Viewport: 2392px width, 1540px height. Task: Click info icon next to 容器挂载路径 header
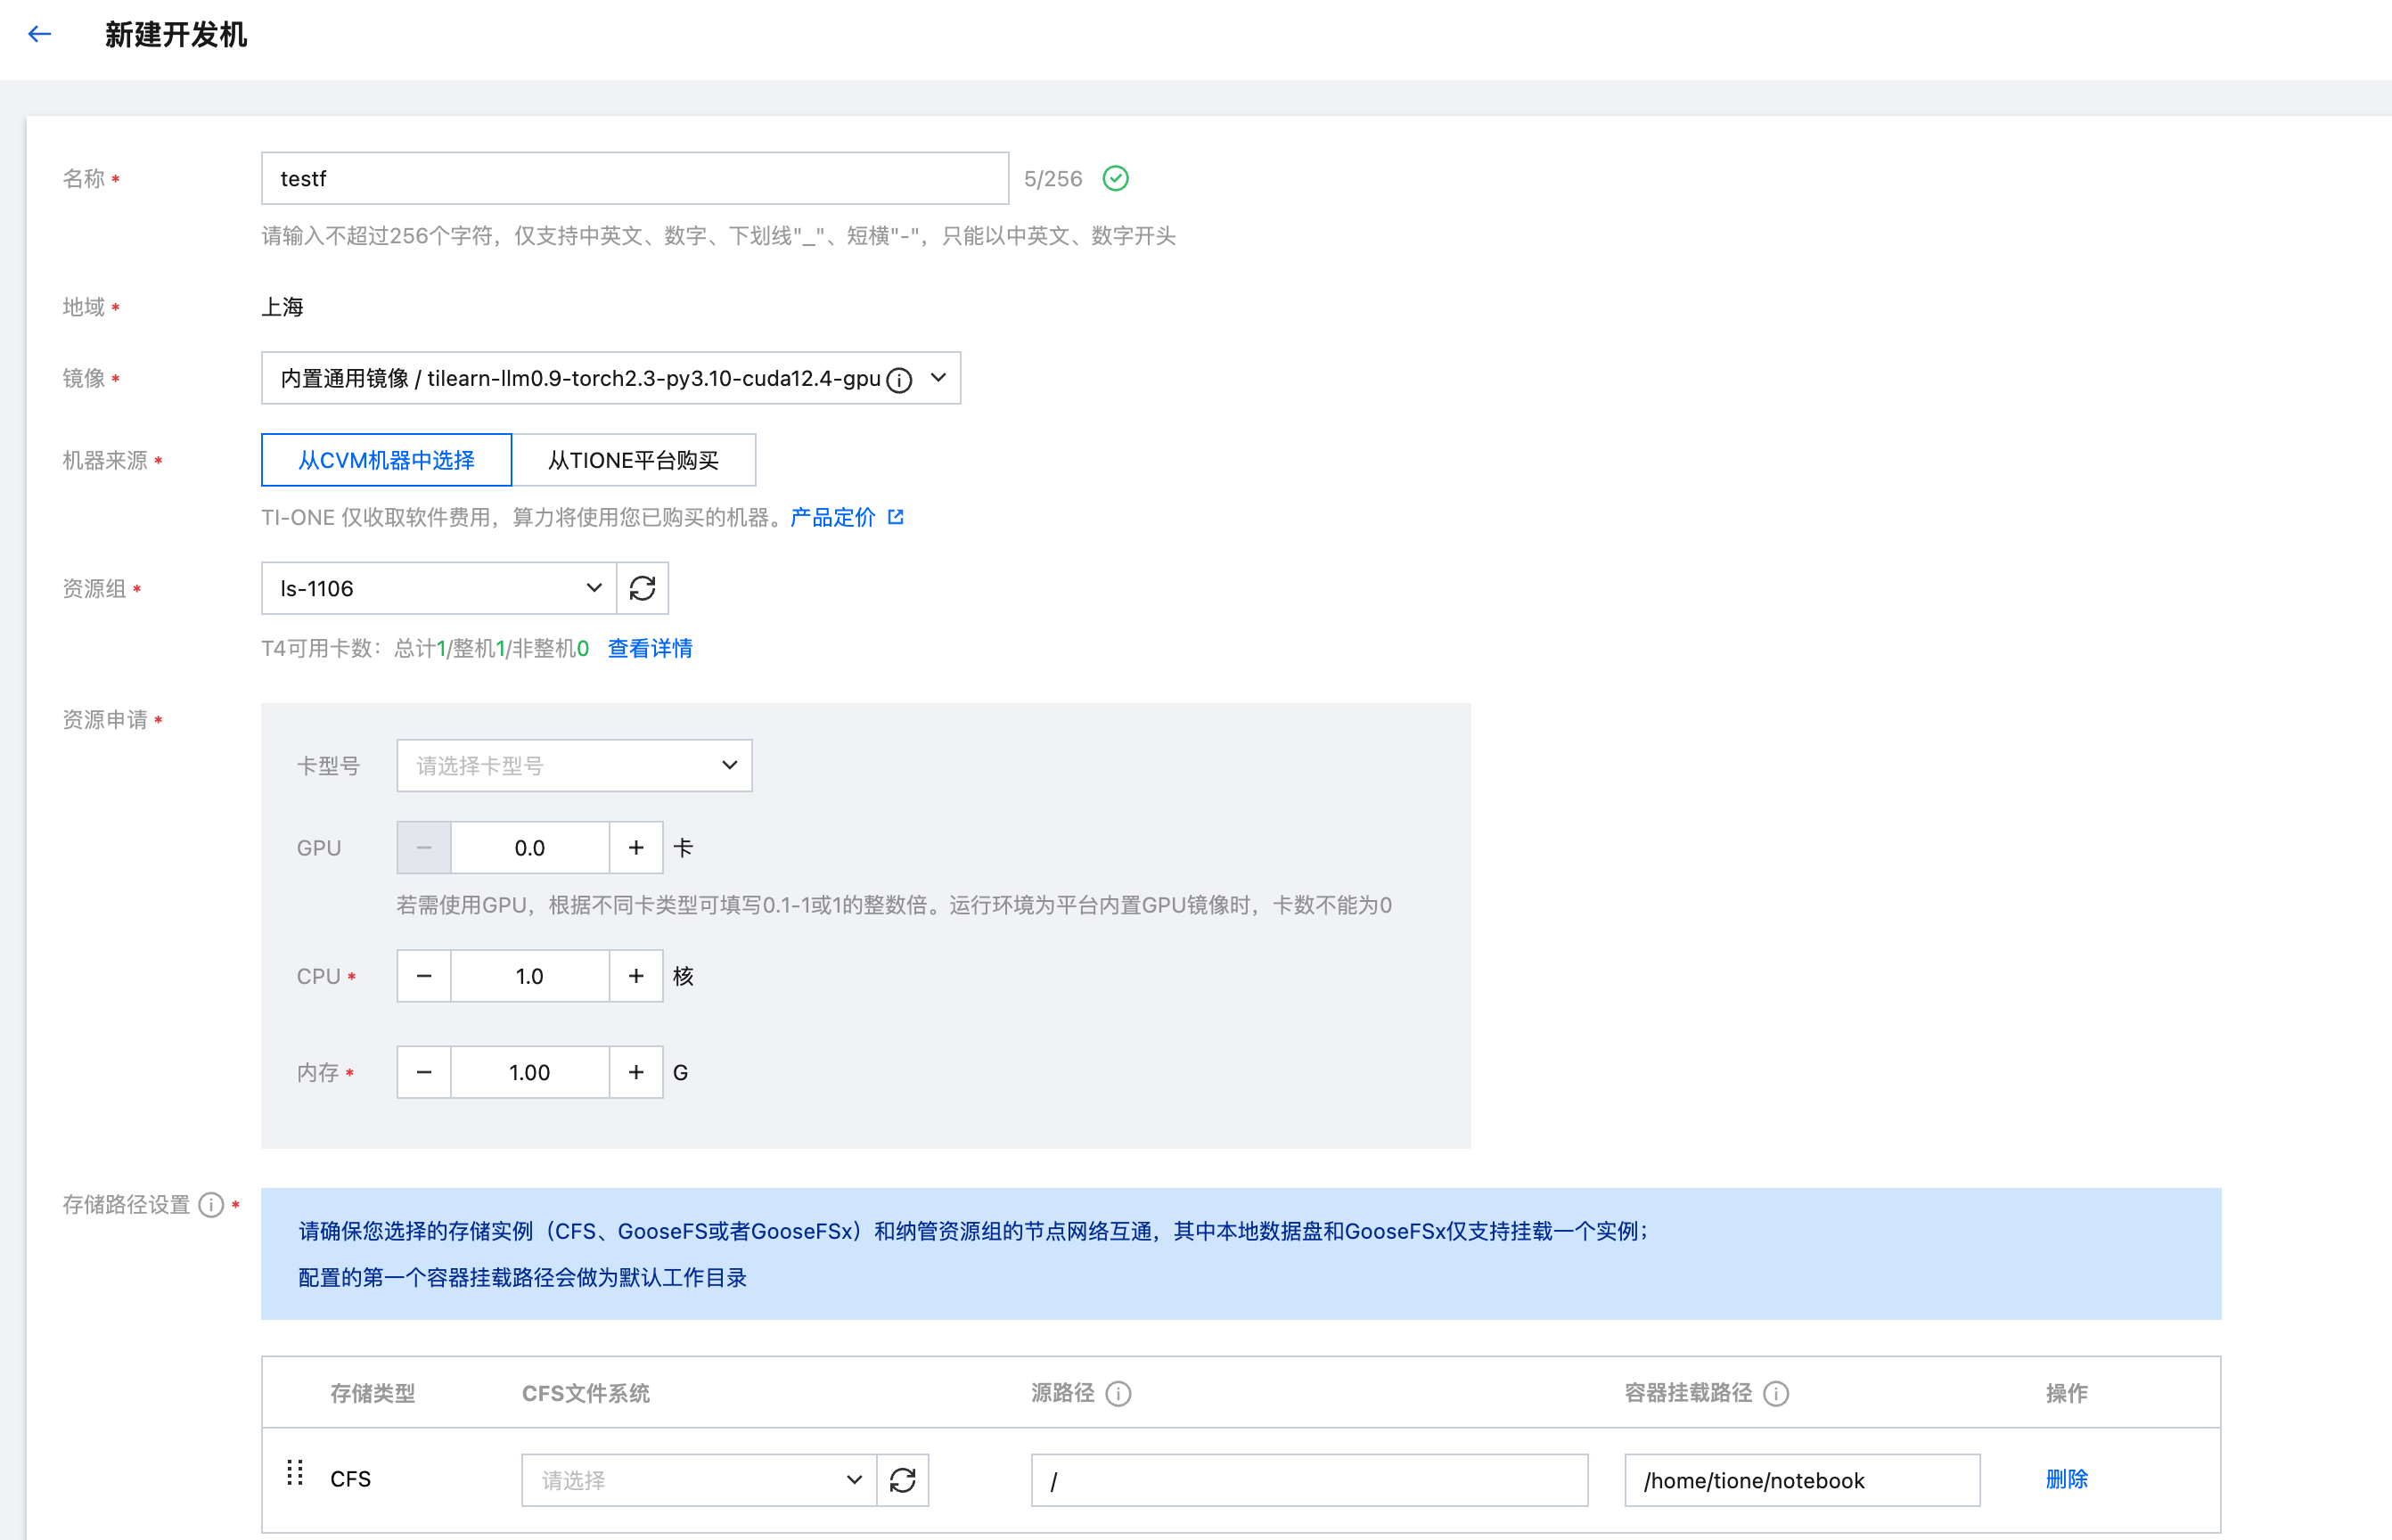1775,1394
